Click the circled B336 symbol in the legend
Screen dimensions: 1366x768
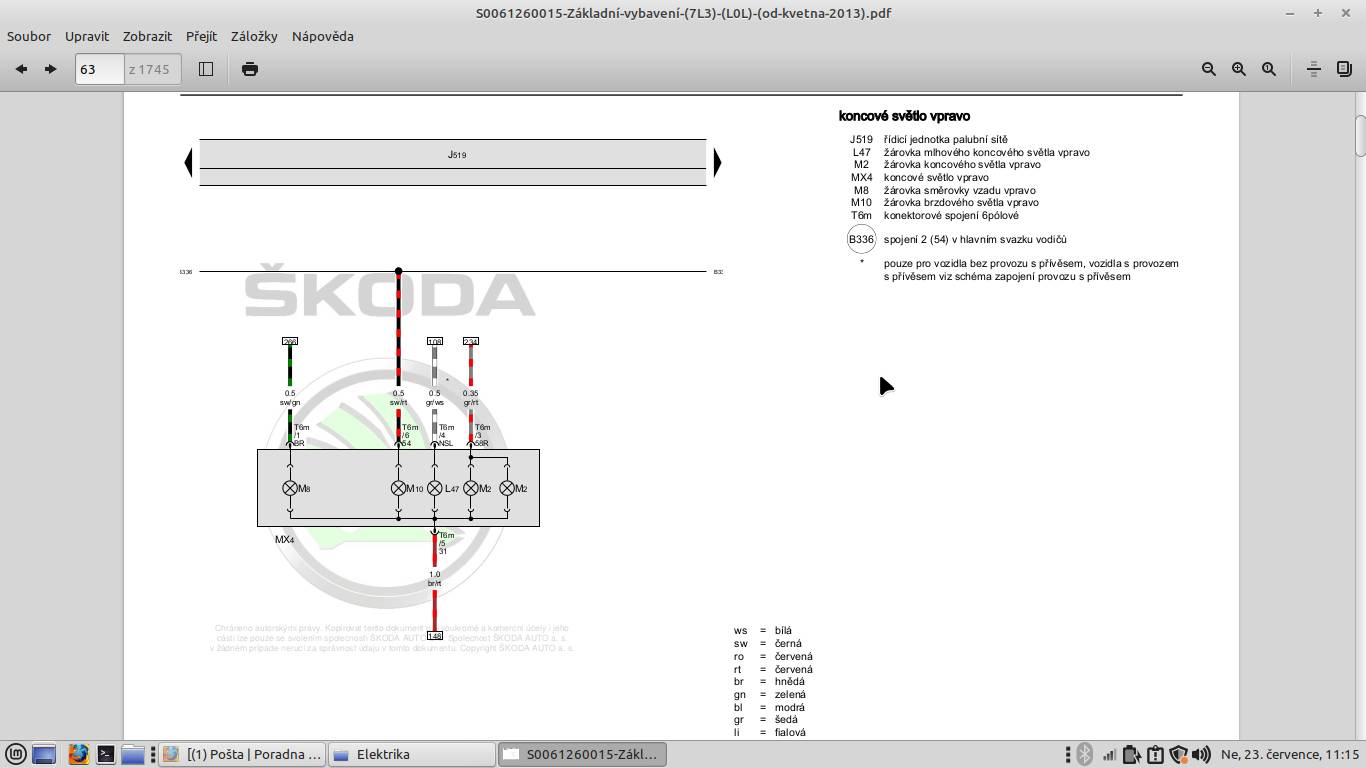(x=861, y=240)
